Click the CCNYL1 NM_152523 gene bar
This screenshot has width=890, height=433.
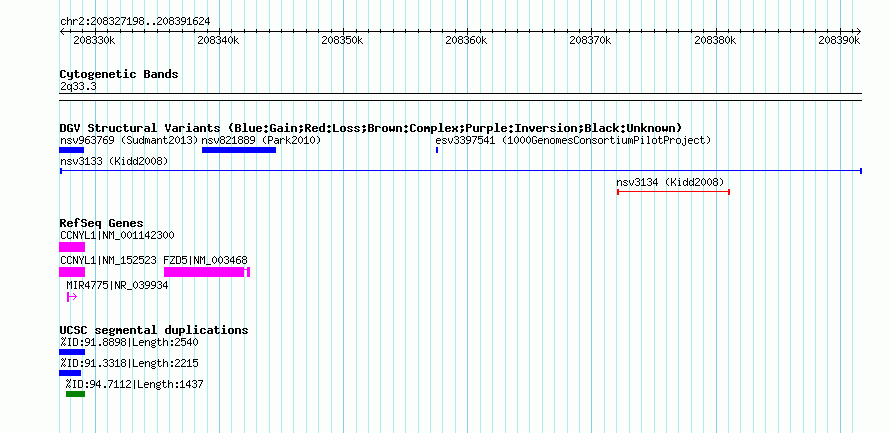click(72, 272)
